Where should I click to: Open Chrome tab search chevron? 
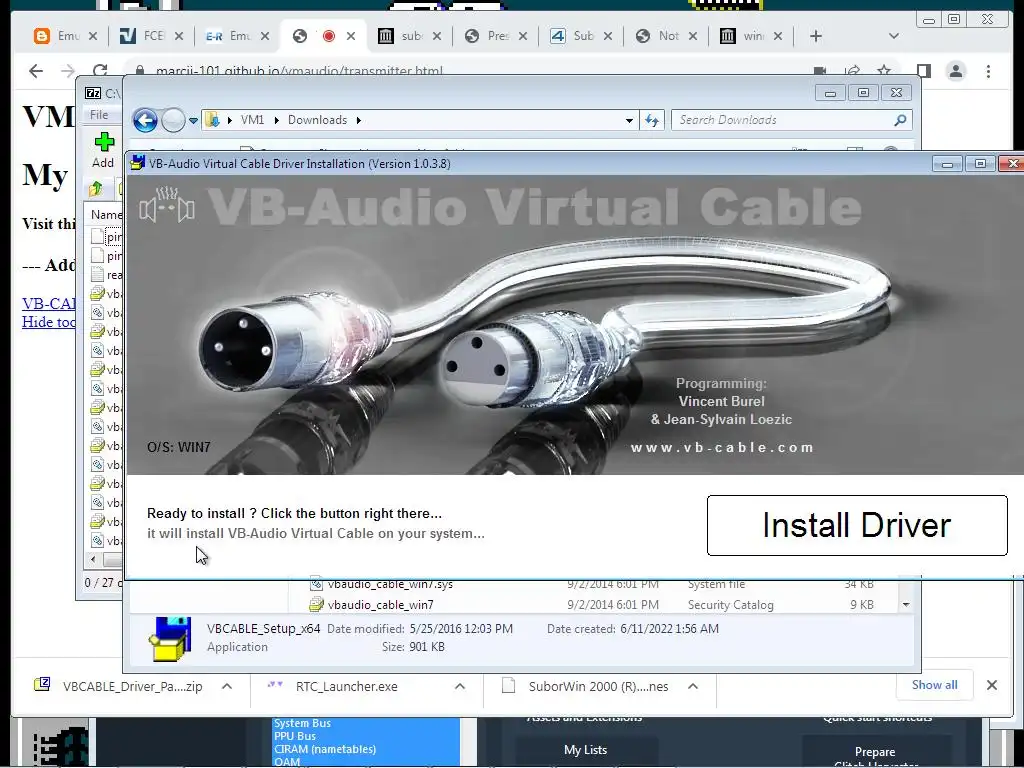pos(894,36)
